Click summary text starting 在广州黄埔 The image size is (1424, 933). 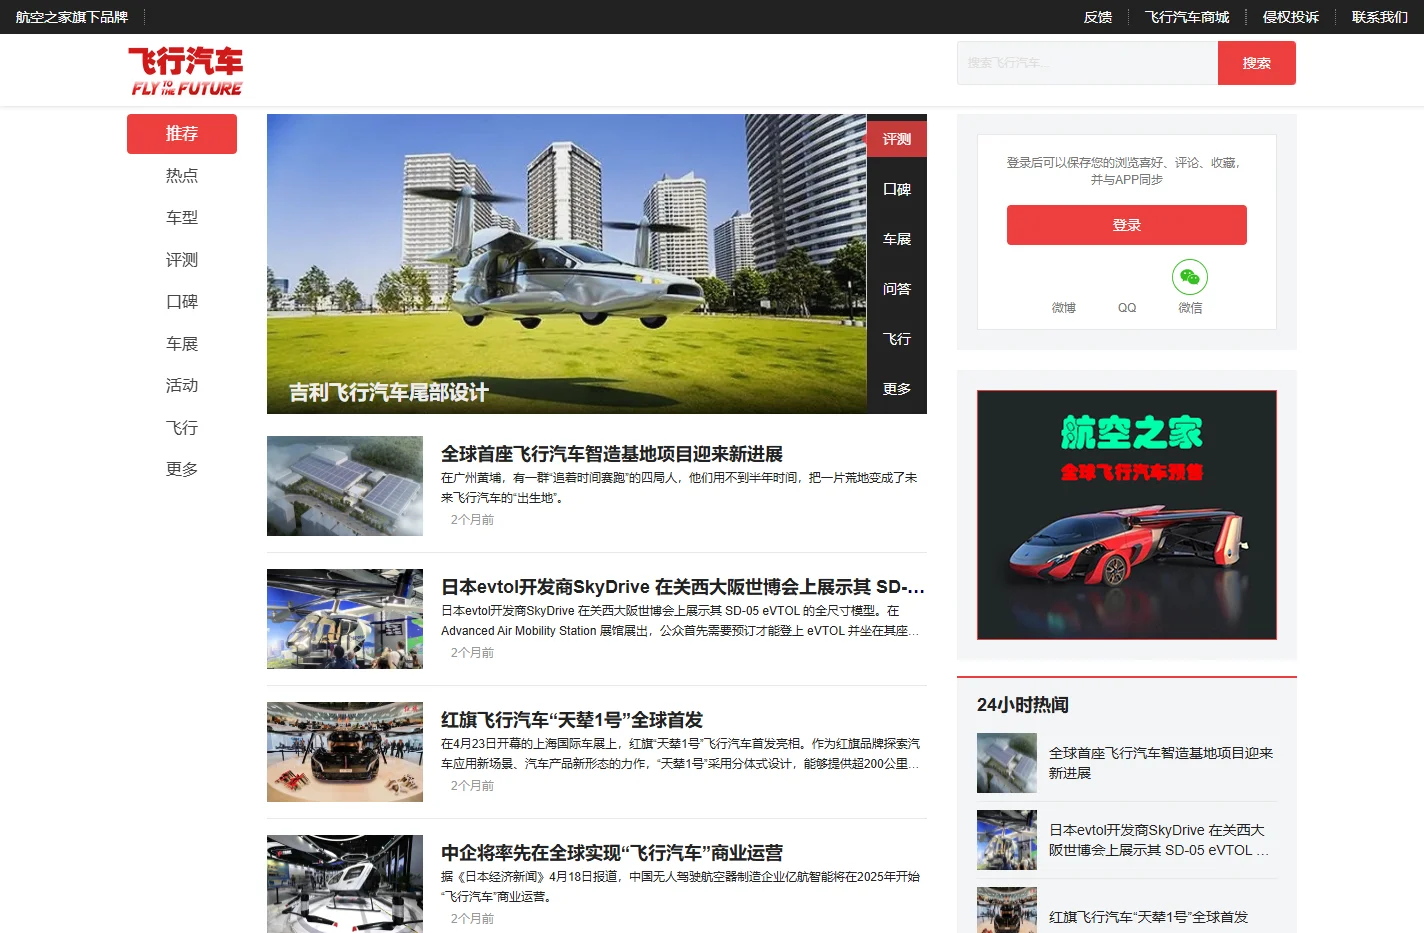coord(679,488)
